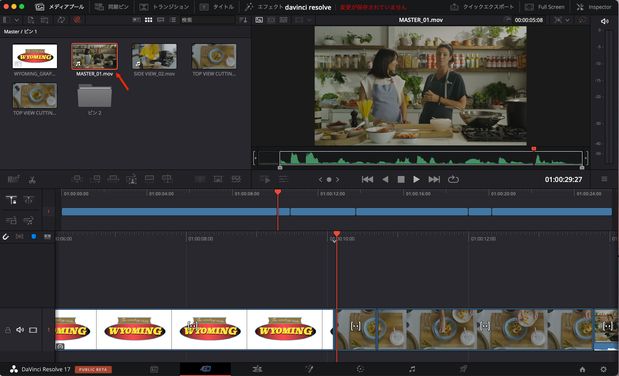Click the Fast Review icon

tap(265, 180)
